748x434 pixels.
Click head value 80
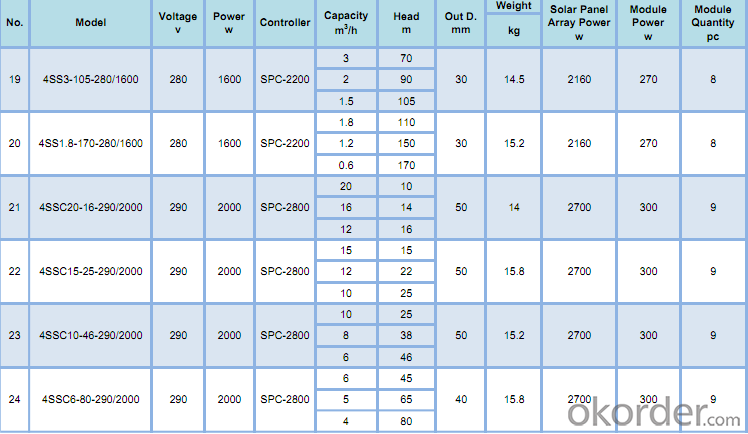(406, 421)
